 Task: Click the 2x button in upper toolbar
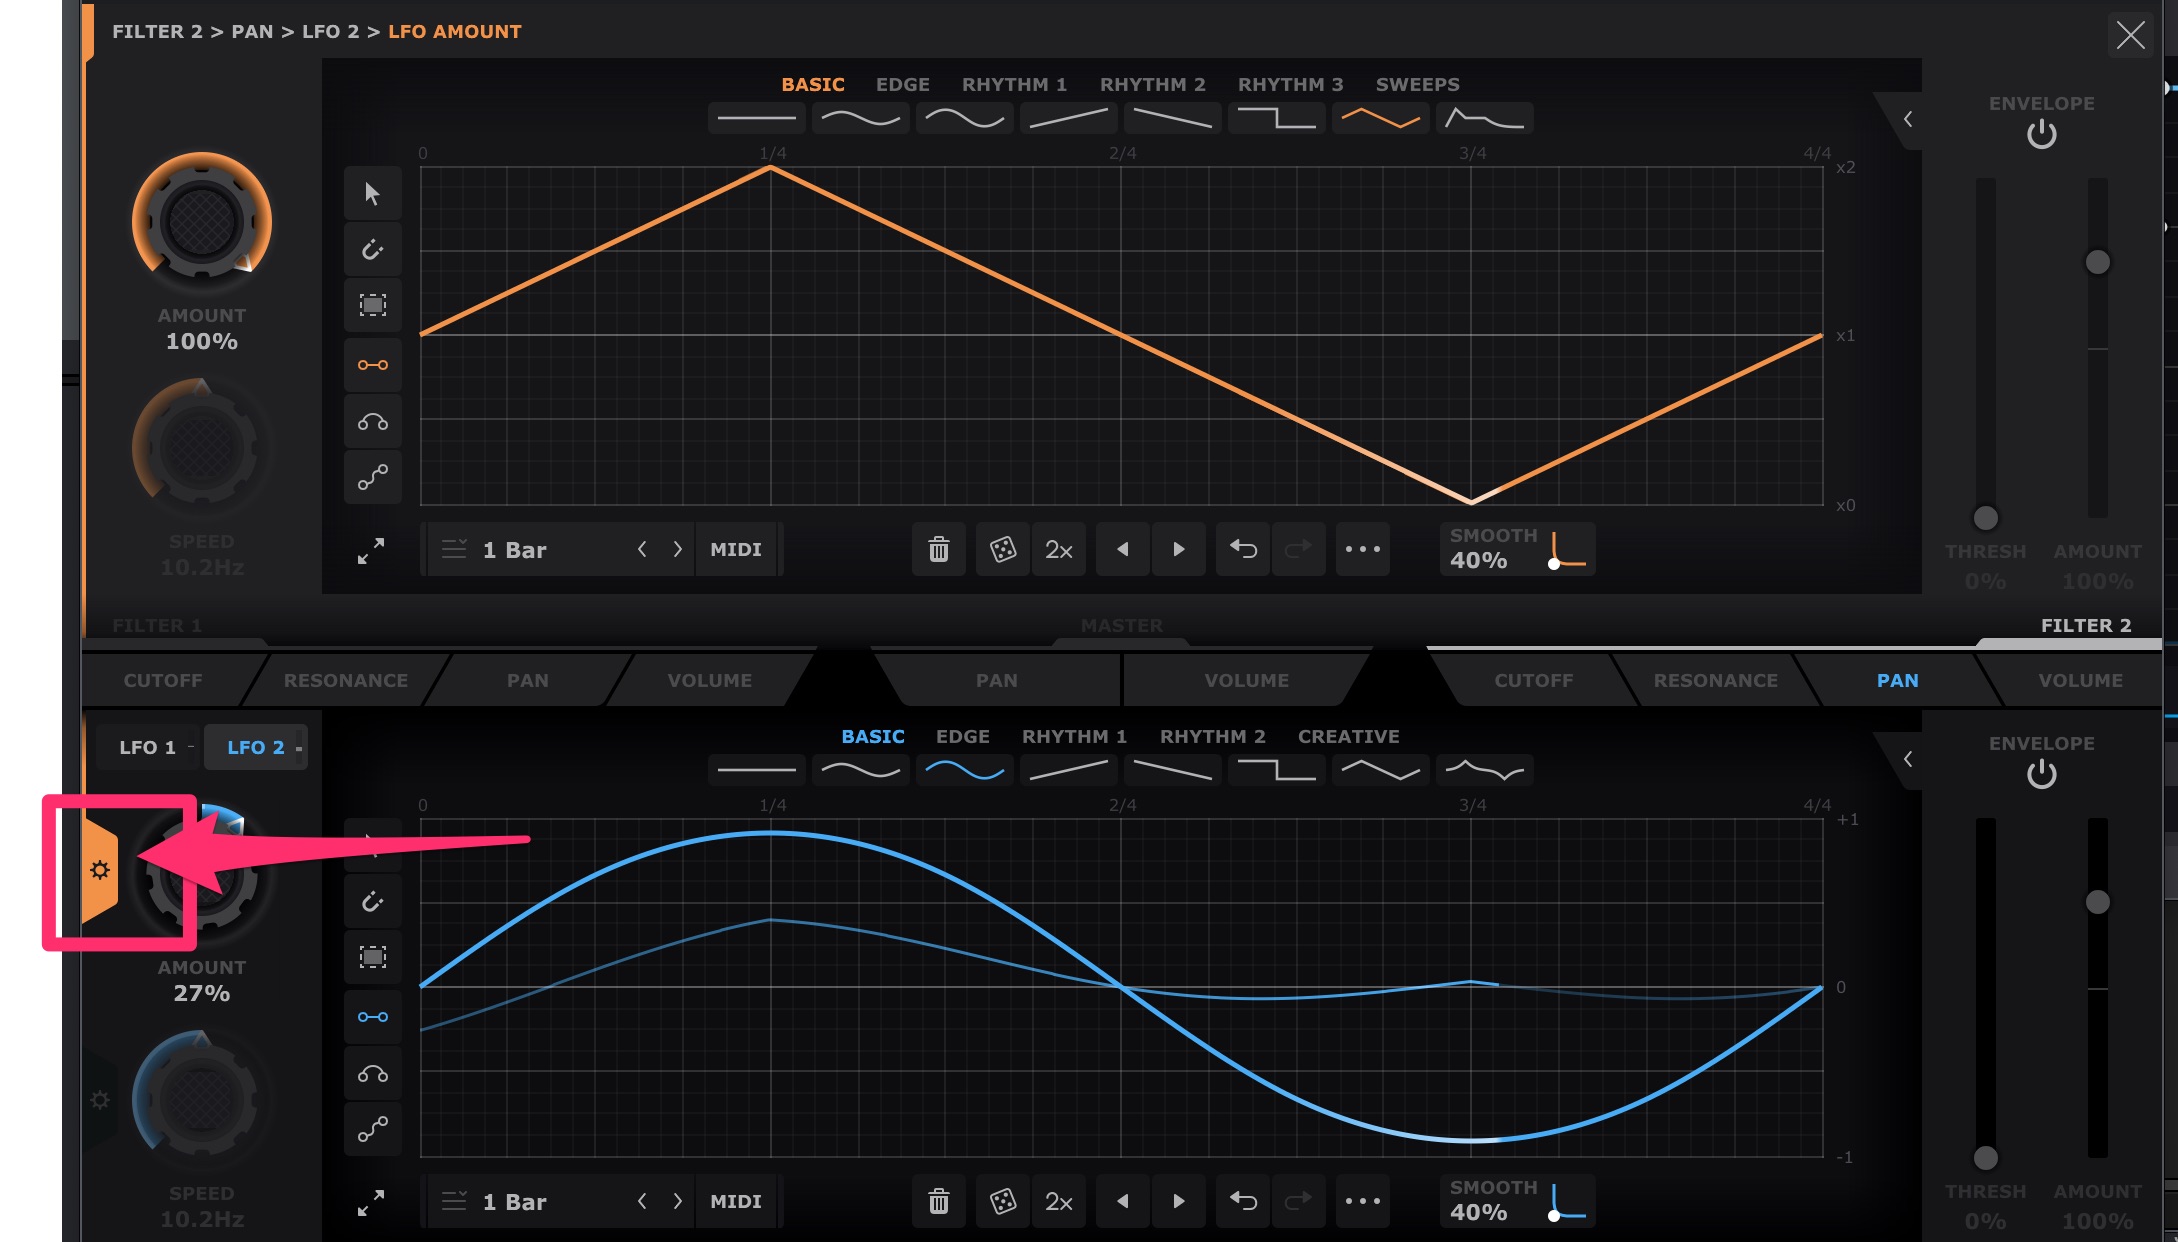click(1058, 549)
